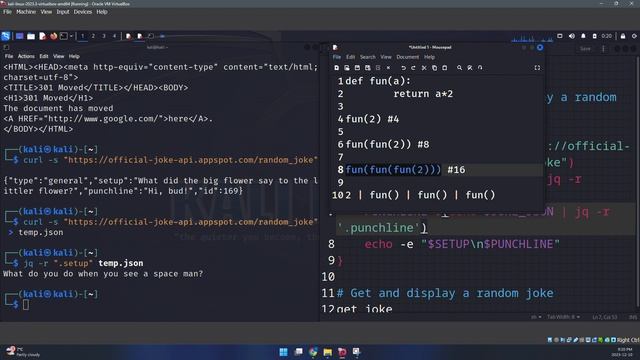Open kebab menu in background editor header
This screenshot has width=640, height=360.
[x=603, y=49]
